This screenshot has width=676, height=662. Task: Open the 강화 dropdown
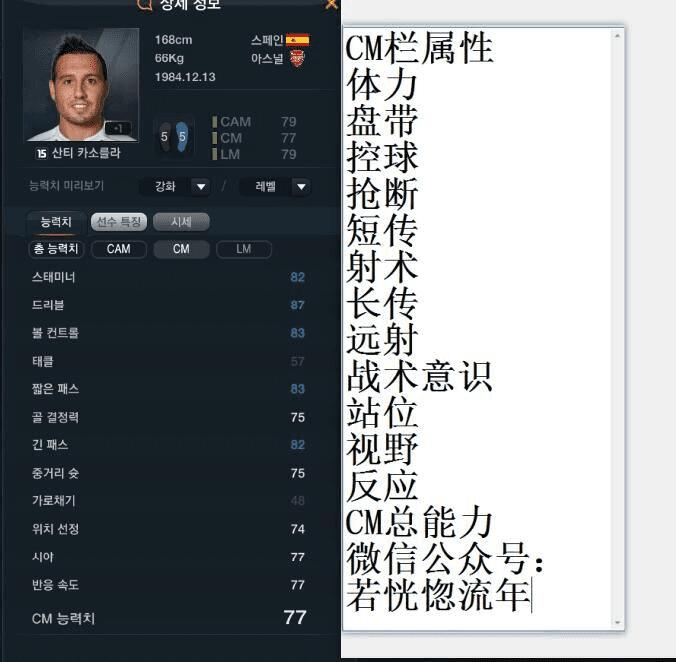pos(175,187)
